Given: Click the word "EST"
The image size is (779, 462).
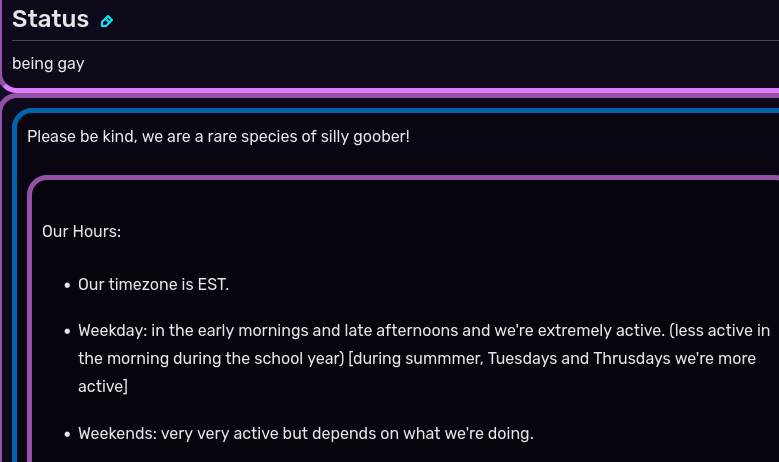Looking at the screenshot, I should tap(210, 285).
